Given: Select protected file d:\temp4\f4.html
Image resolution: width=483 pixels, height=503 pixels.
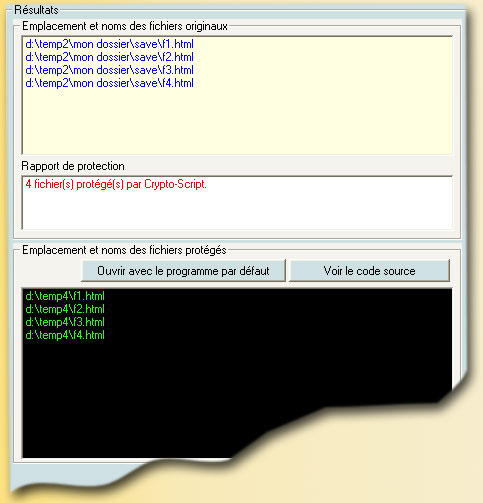Looking at the screenshot, I should (65, 335).
